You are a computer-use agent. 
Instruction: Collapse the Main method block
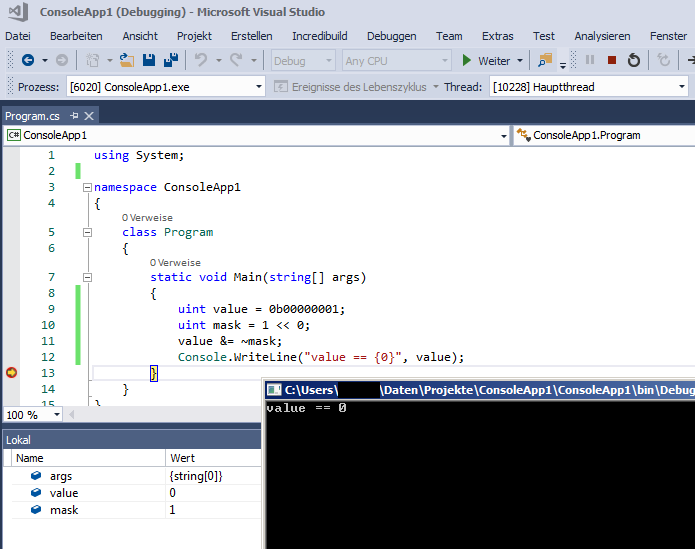[87, 277]
